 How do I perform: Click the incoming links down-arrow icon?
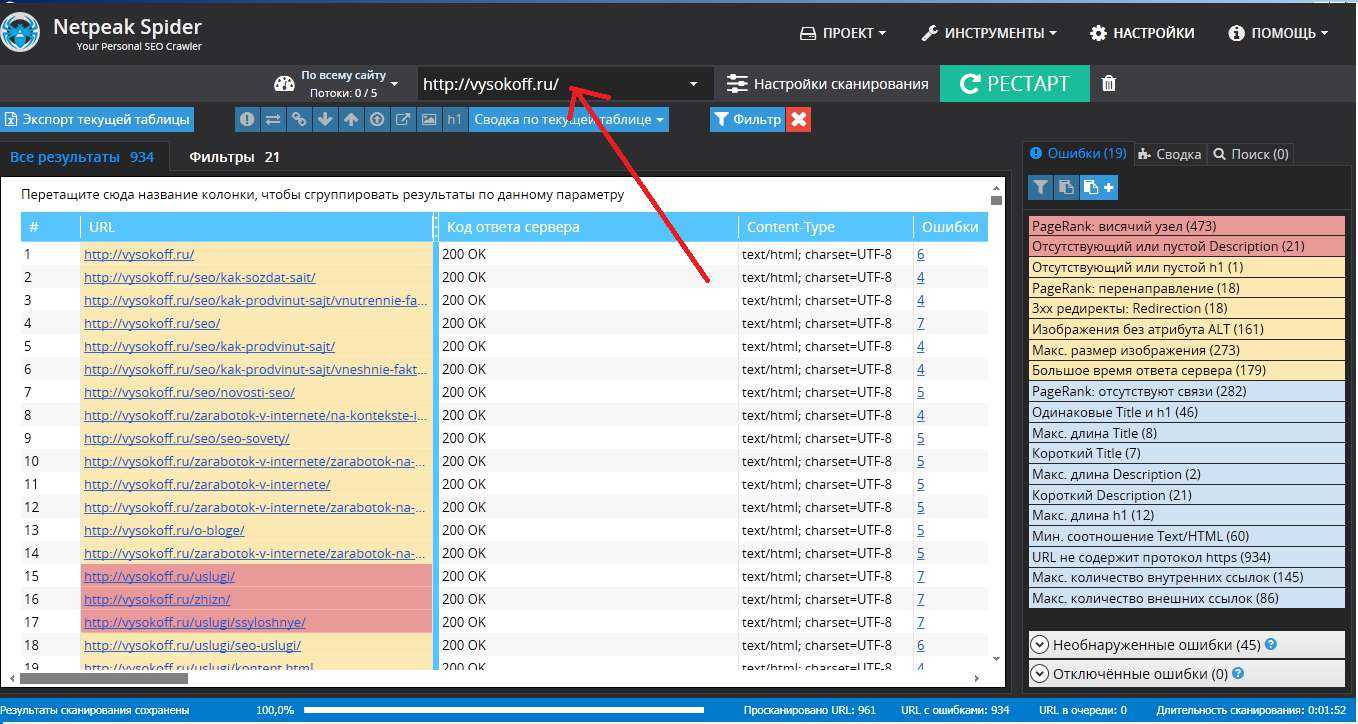pos(325,120)
